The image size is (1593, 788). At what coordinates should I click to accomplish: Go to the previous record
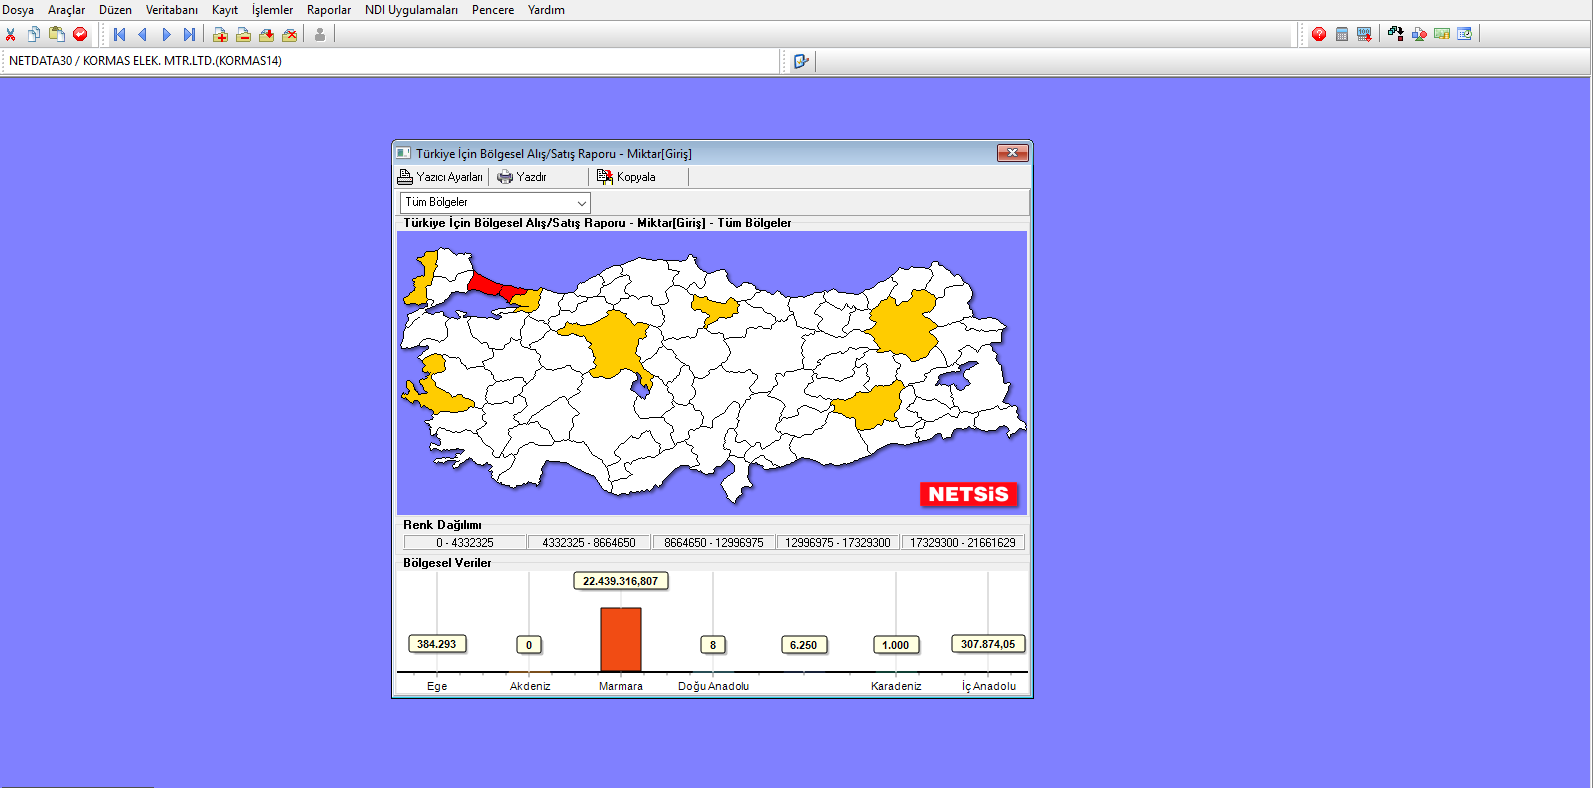[142, 34]
